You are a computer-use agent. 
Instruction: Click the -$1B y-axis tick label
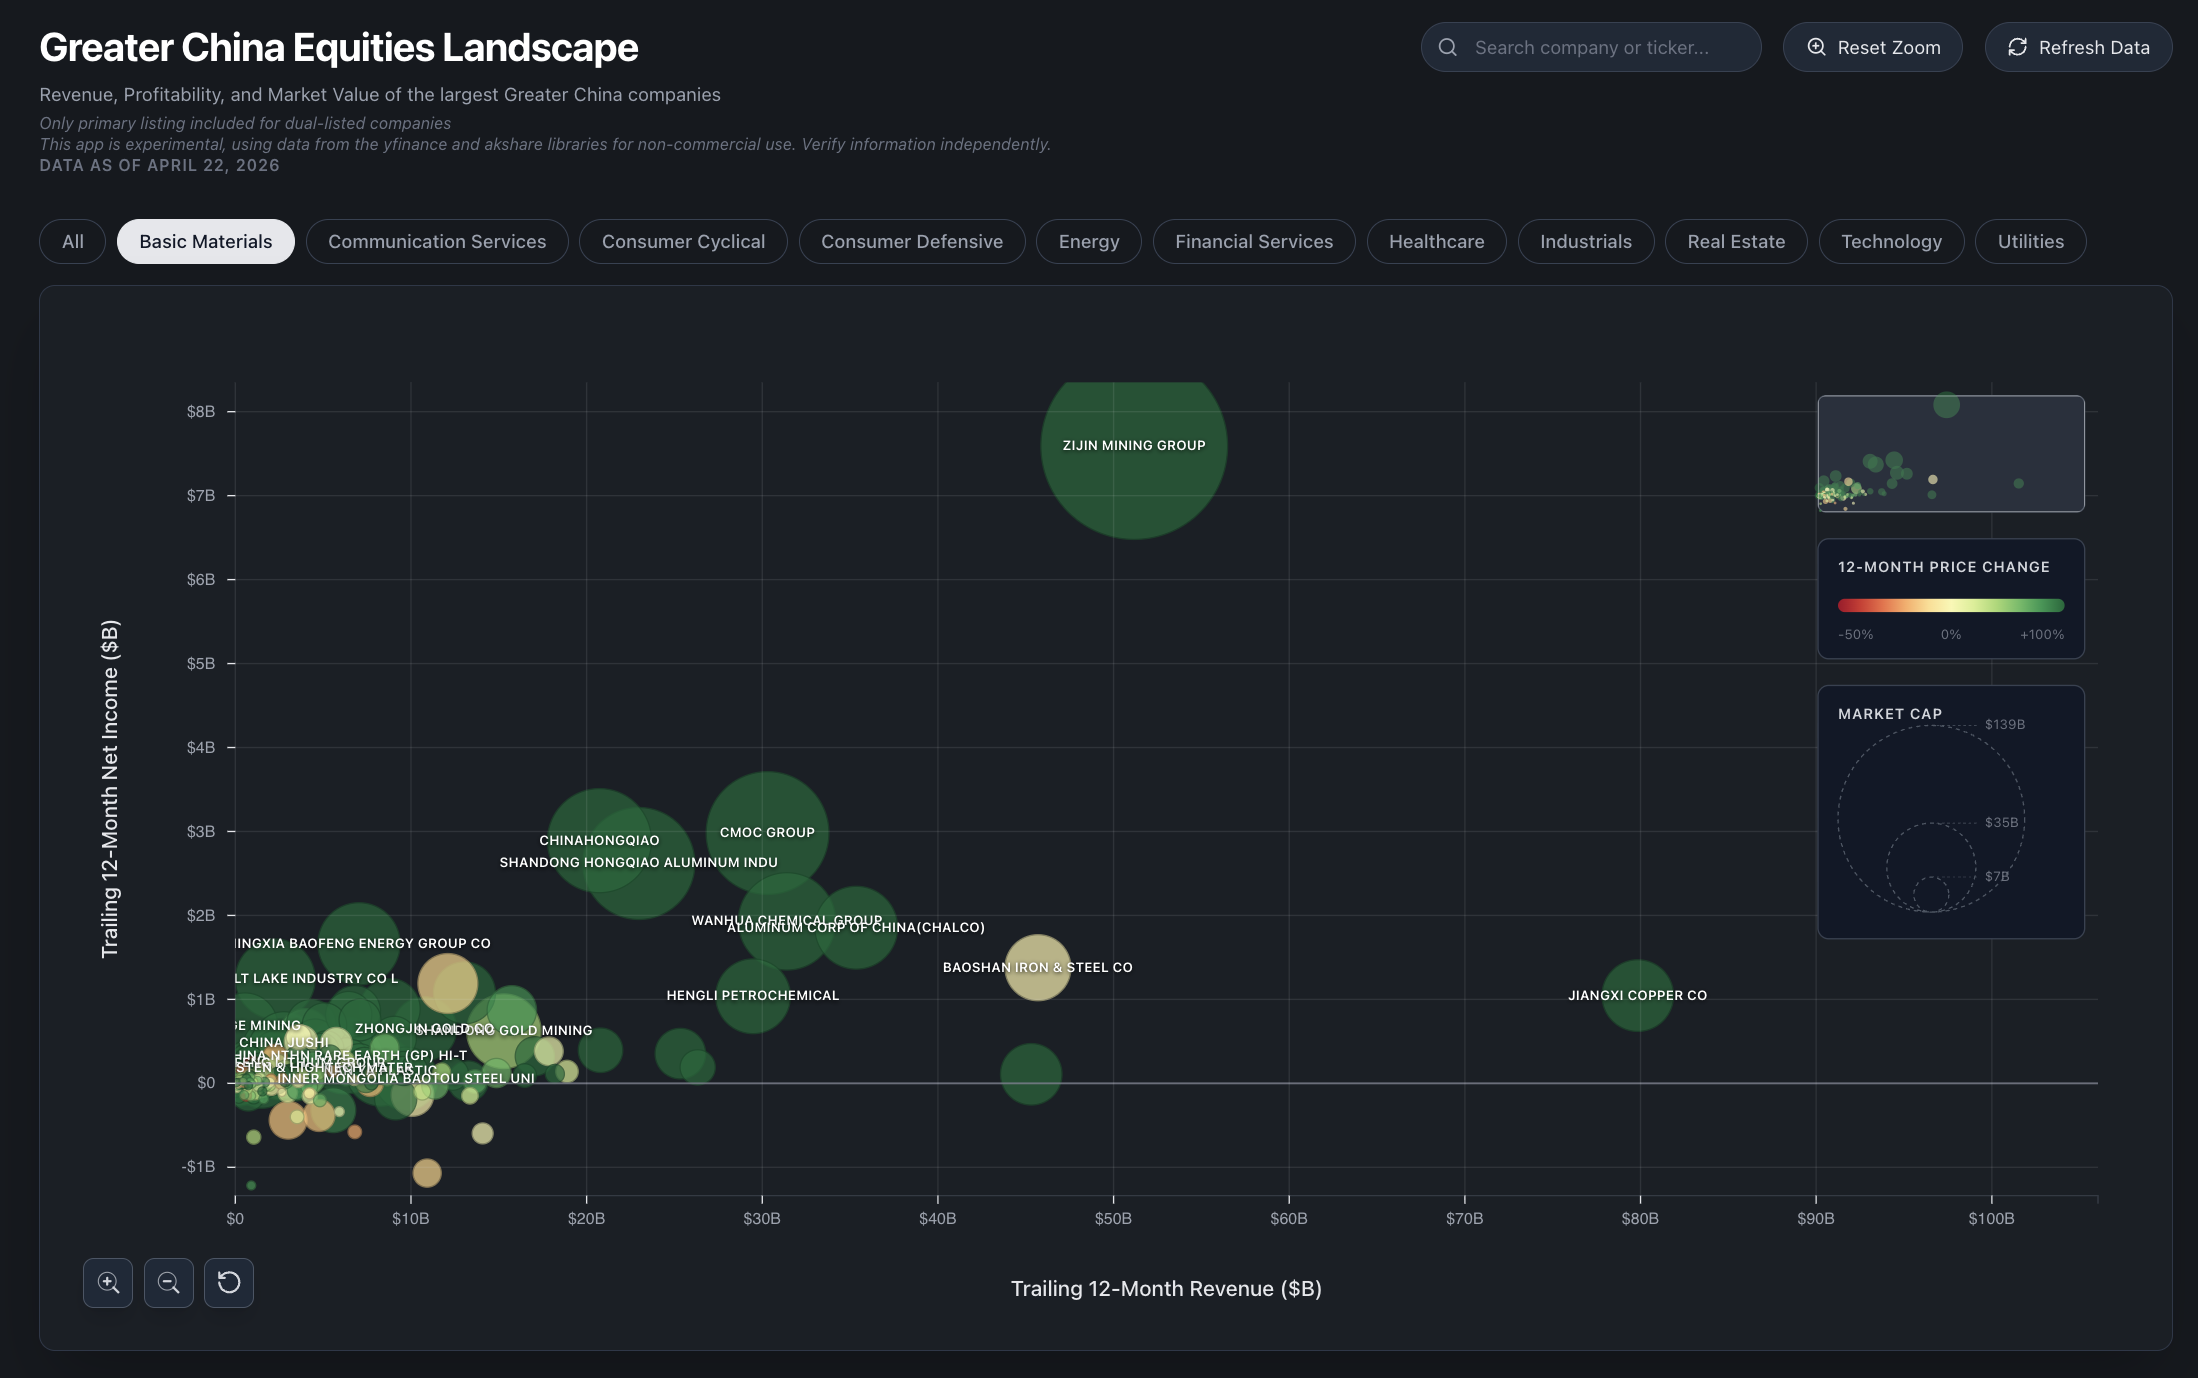click(x=198, y=1166)
